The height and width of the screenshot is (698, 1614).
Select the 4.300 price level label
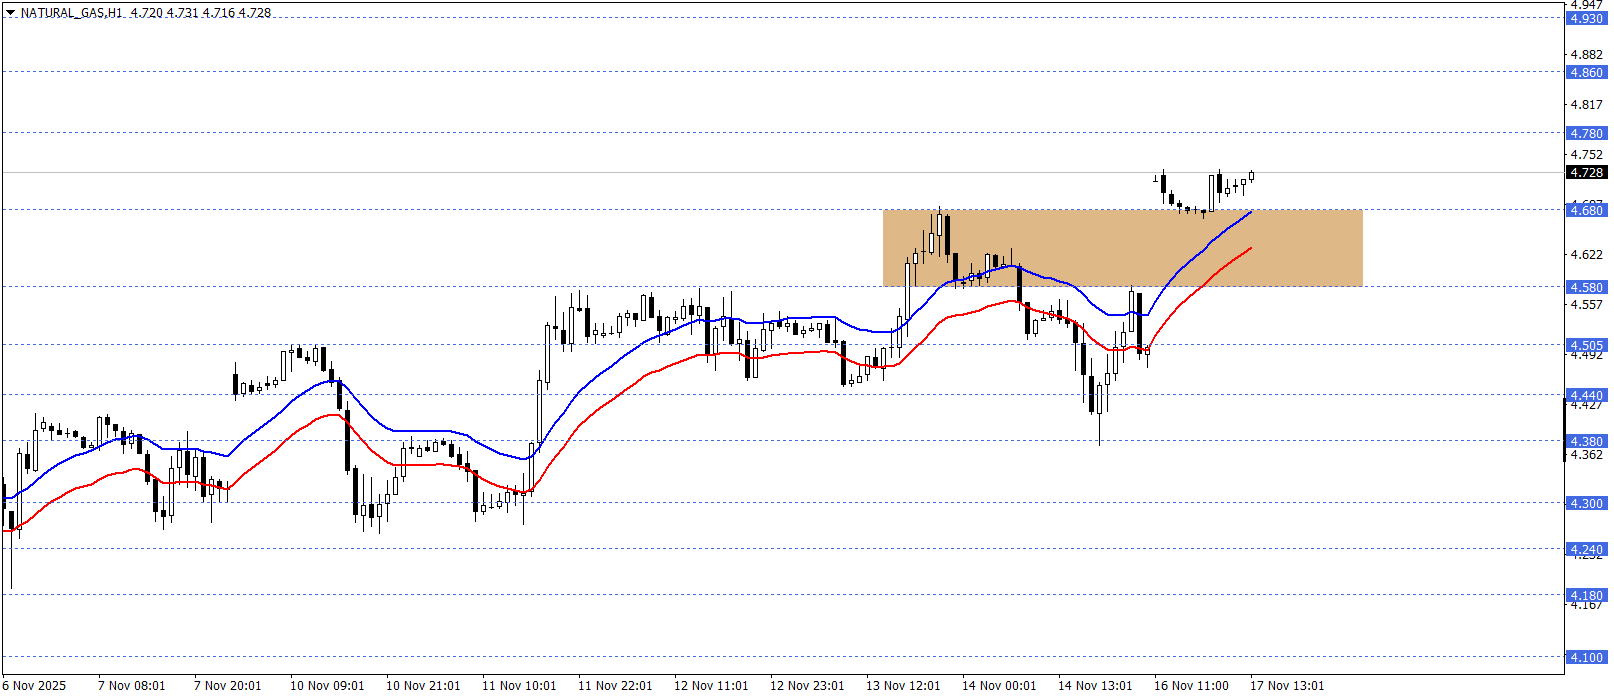1586,504
